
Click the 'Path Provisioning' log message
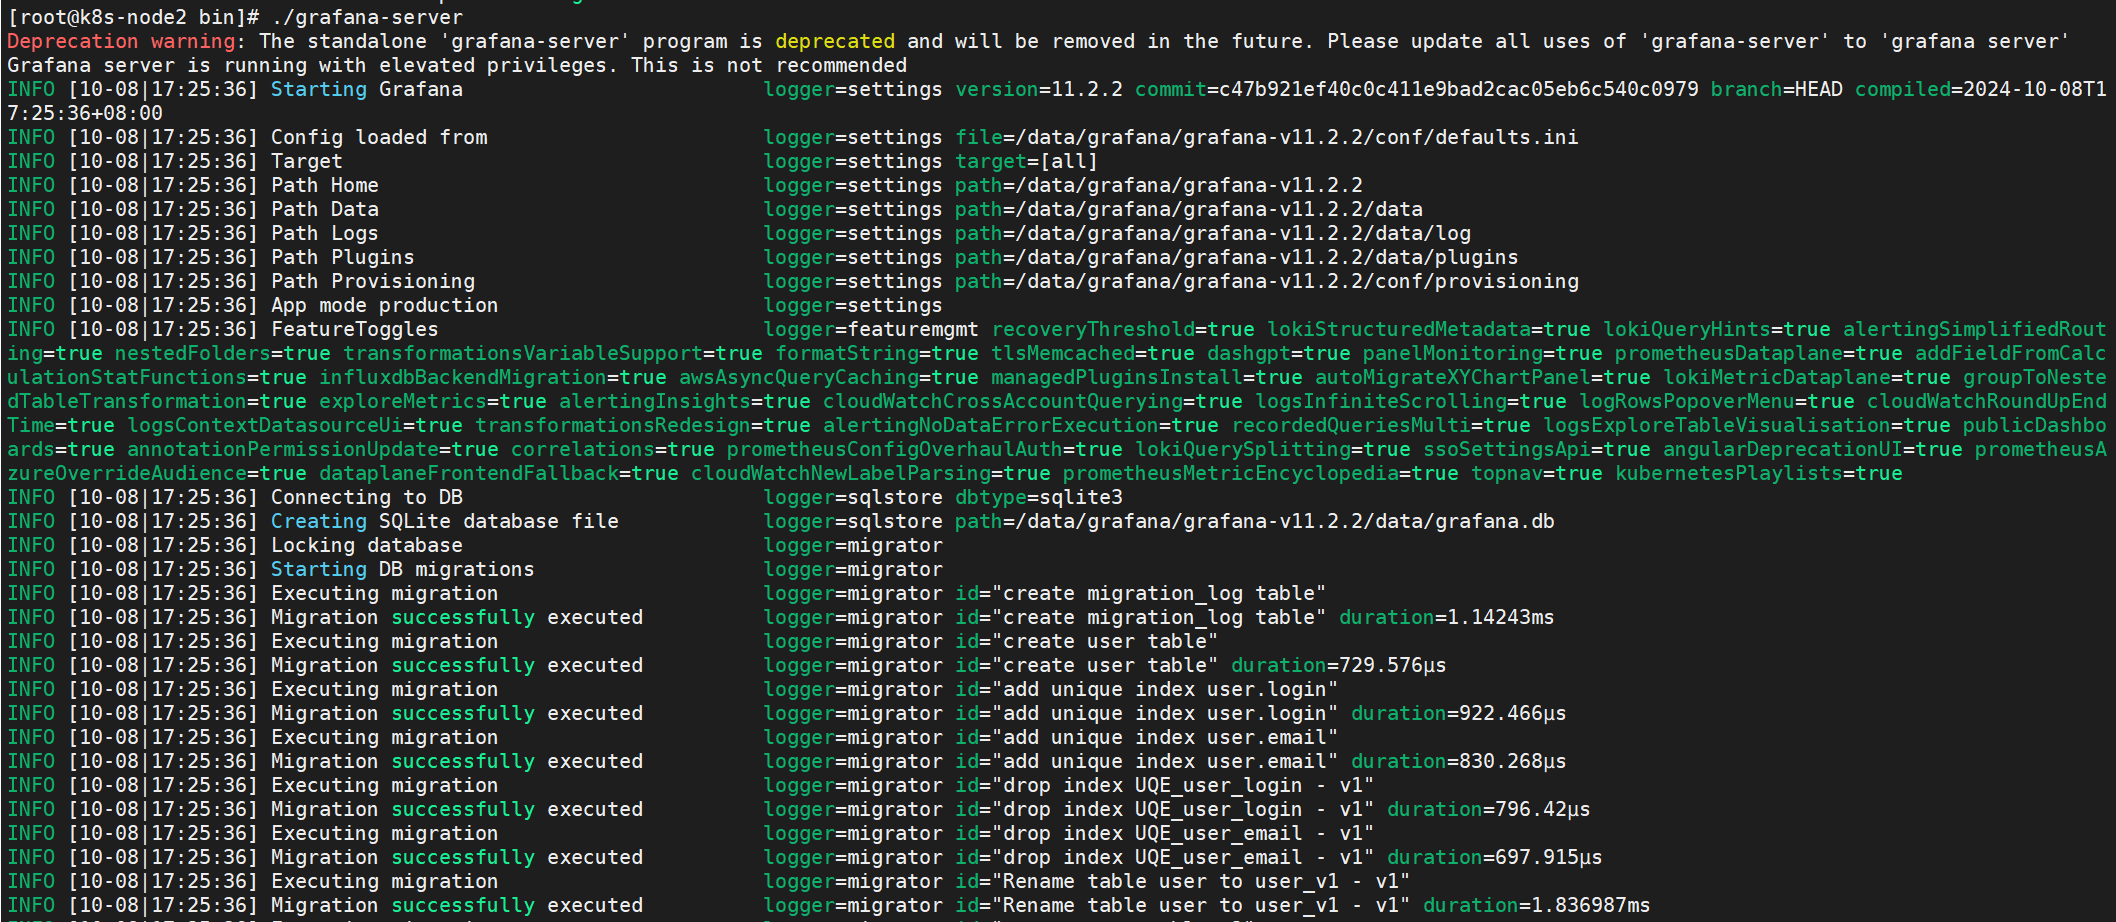point(373,281)
